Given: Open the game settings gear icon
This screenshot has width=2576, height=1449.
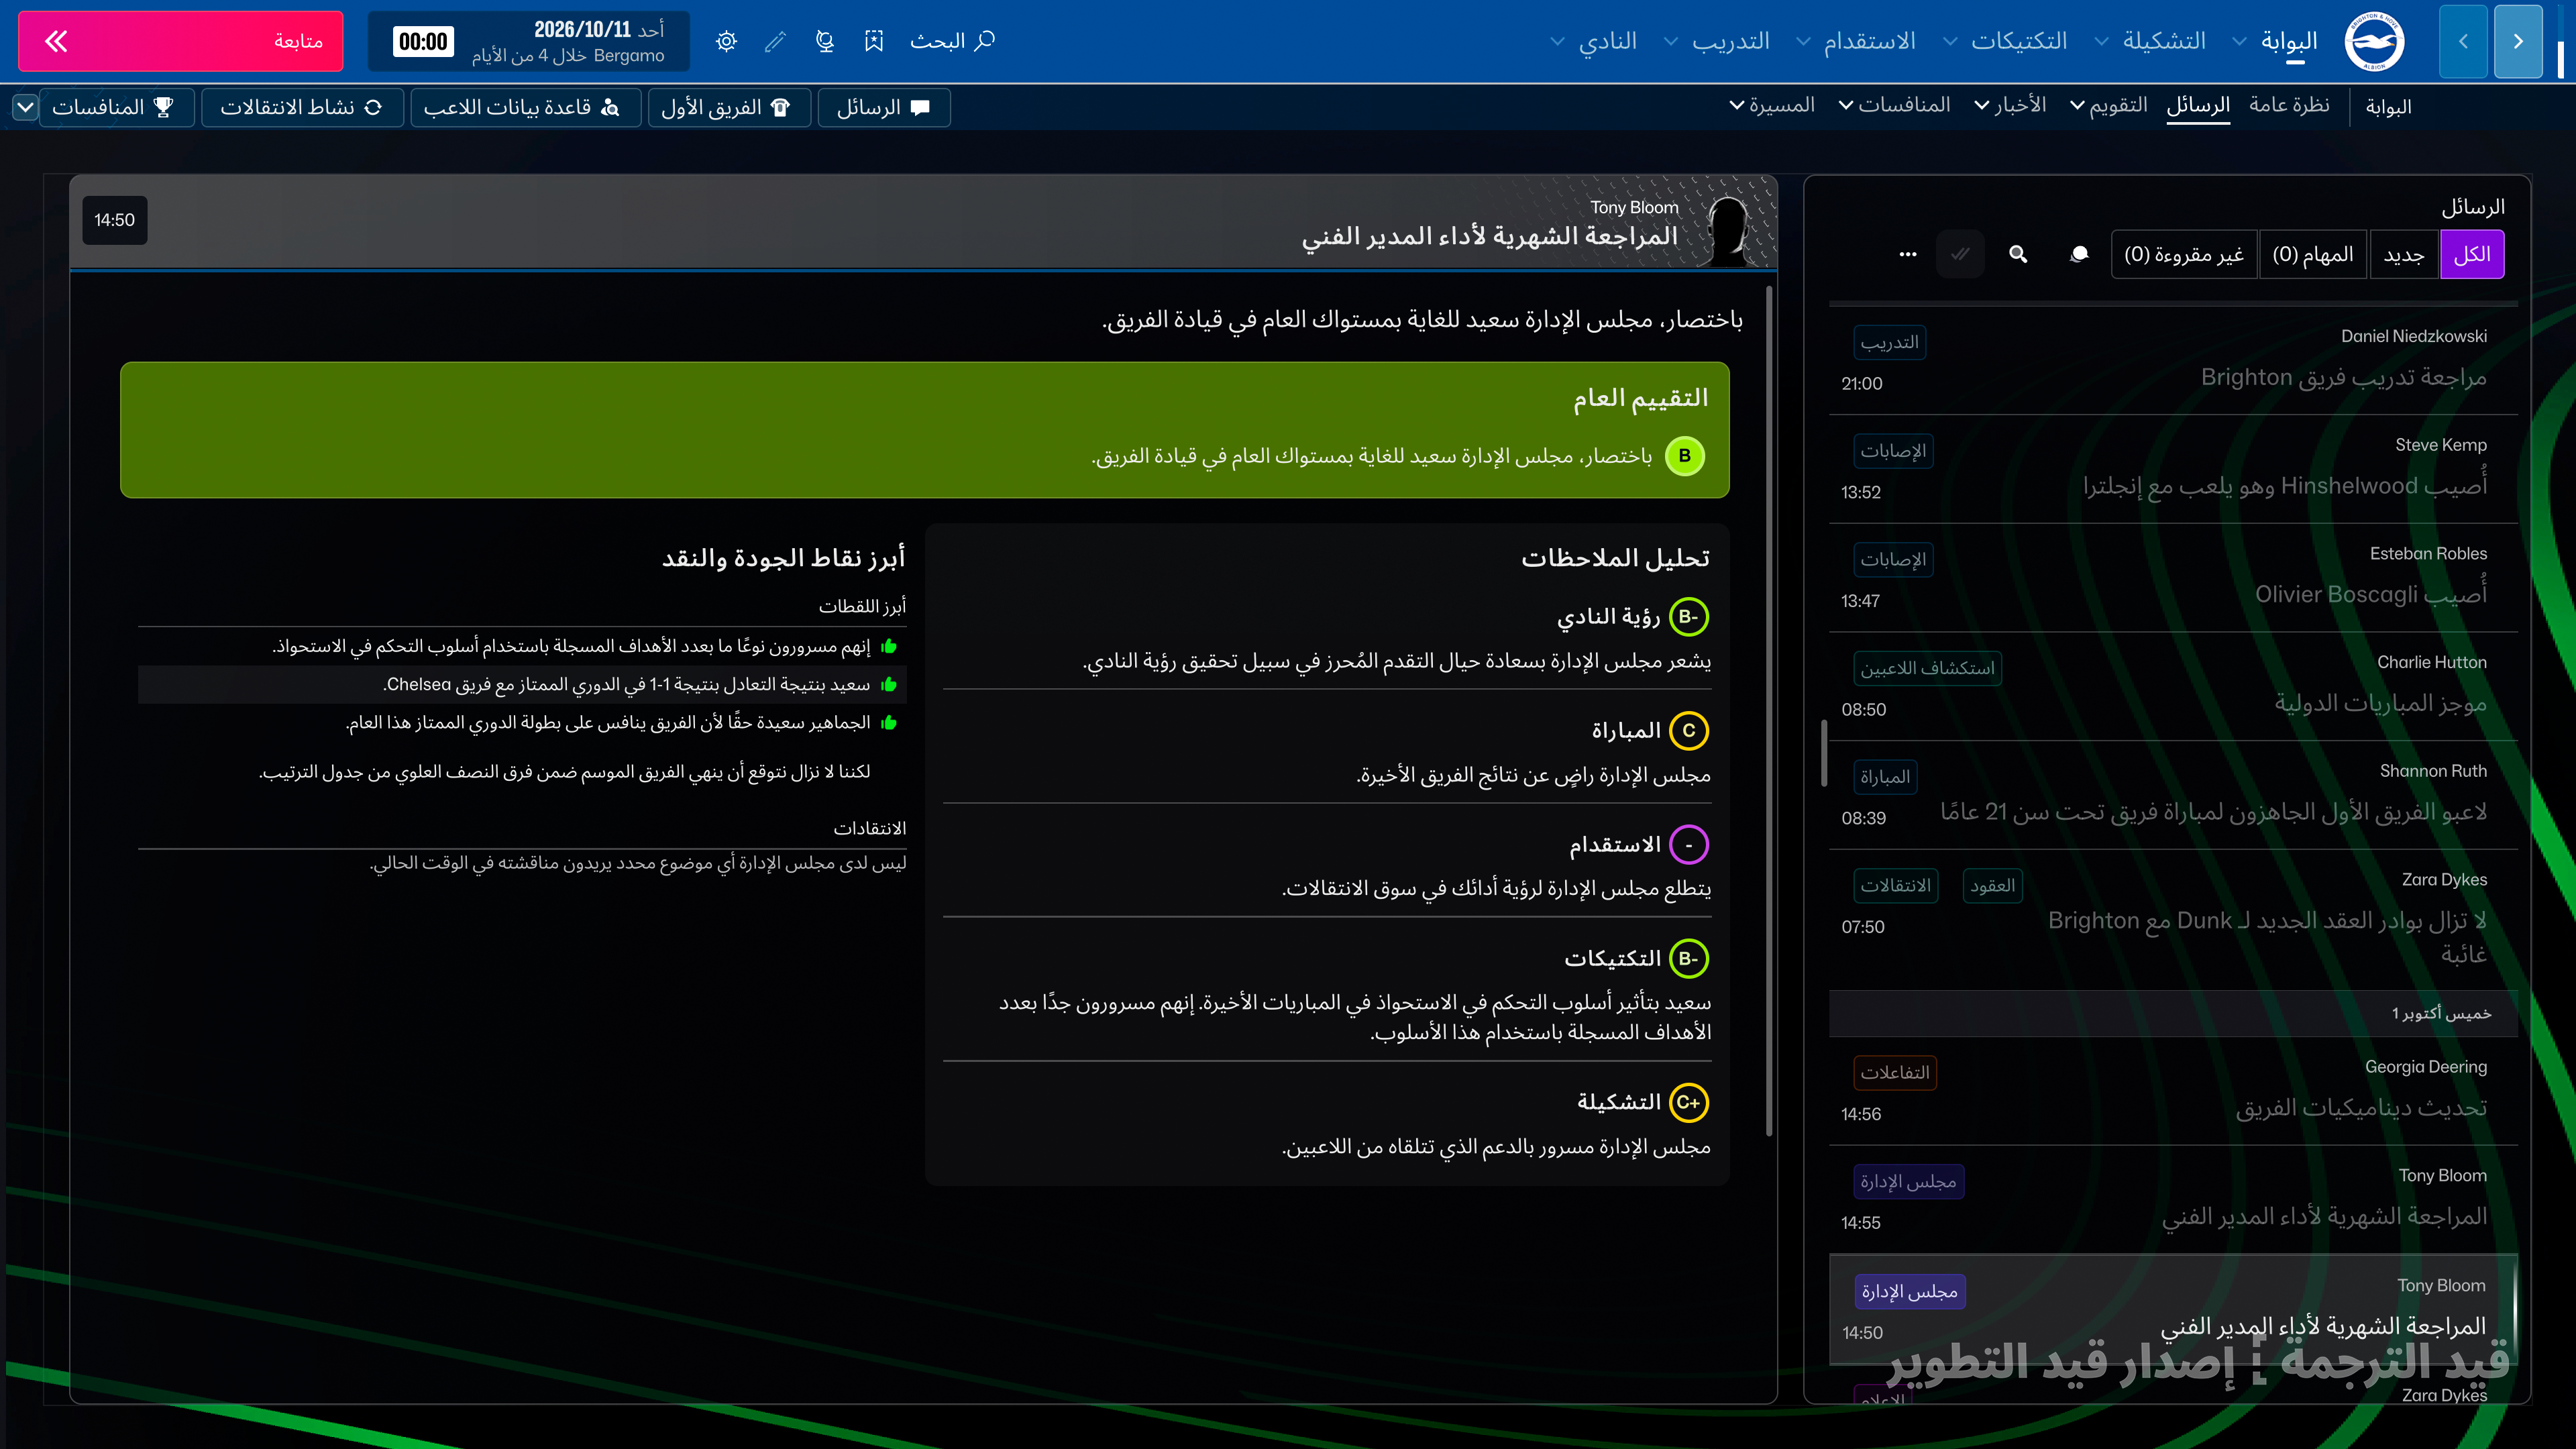Looking at the screenshot, I should tap(727, 41).
